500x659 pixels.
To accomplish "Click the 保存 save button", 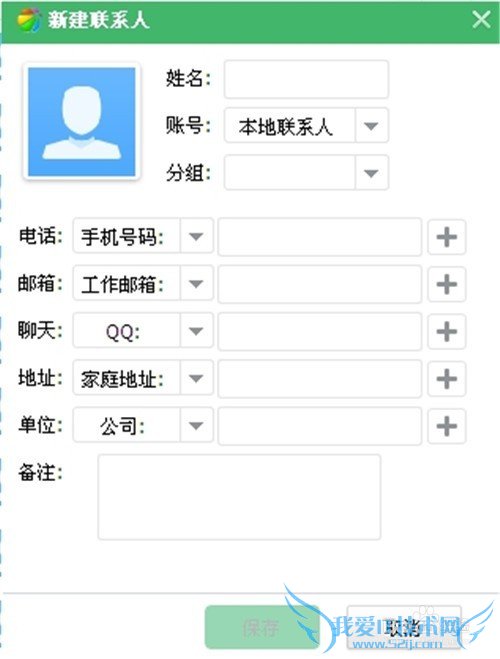I will 262,627.
